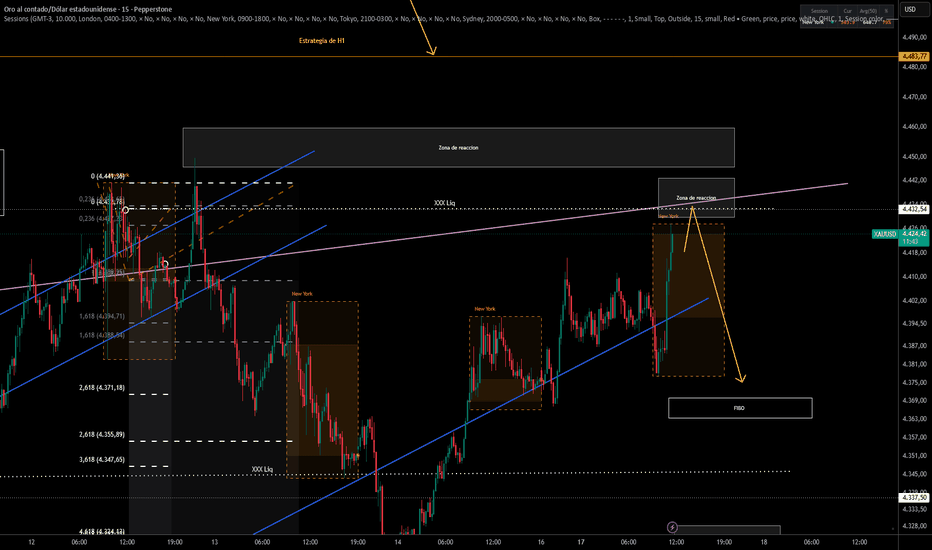The image size is (932, 550).
Task: Click date '18' on time axis
Action: [764, 542]
